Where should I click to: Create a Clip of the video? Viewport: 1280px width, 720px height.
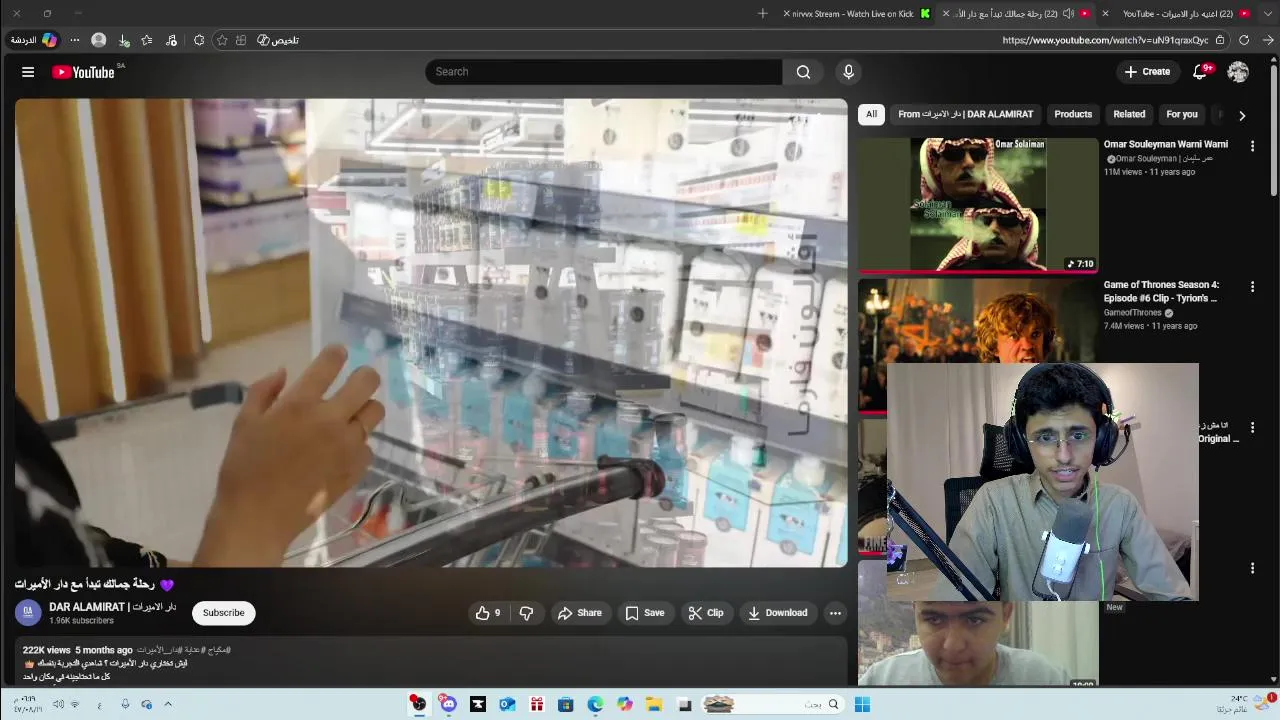pos(705,613)
